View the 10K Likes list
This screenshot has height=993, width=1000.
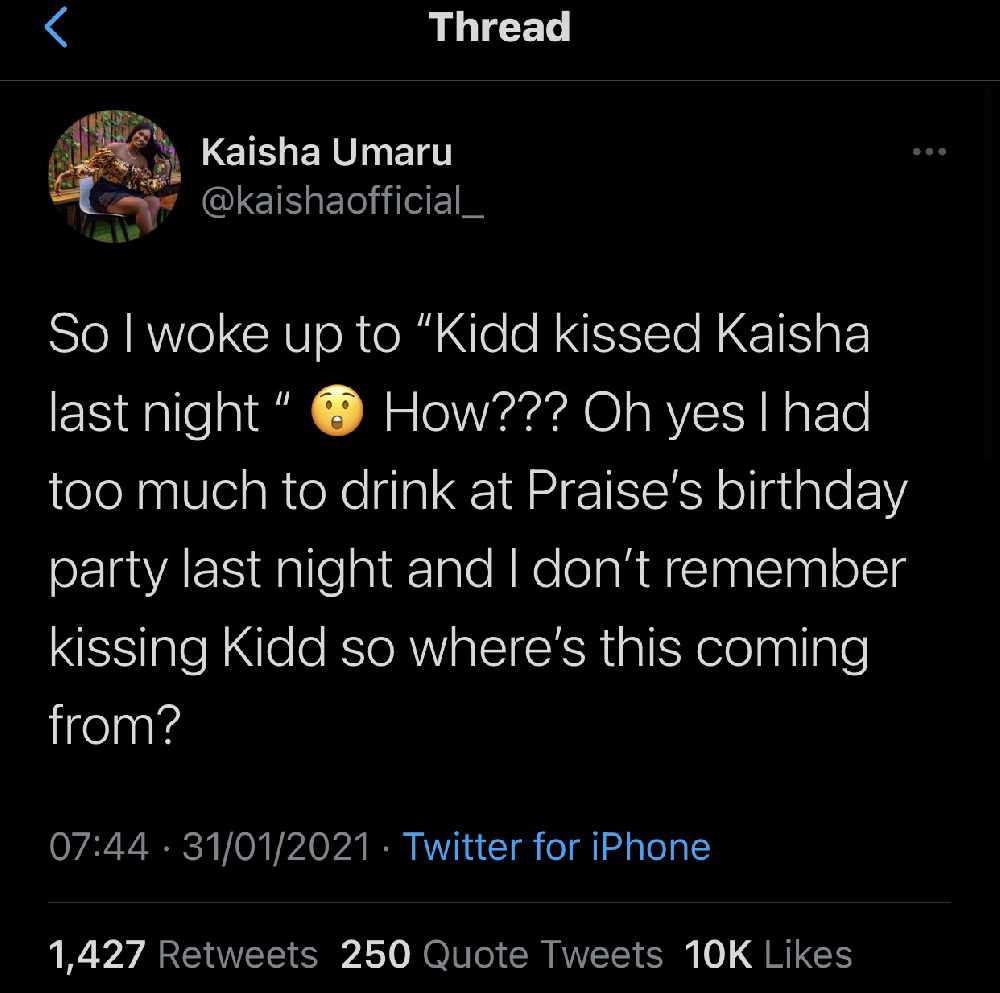768,955
